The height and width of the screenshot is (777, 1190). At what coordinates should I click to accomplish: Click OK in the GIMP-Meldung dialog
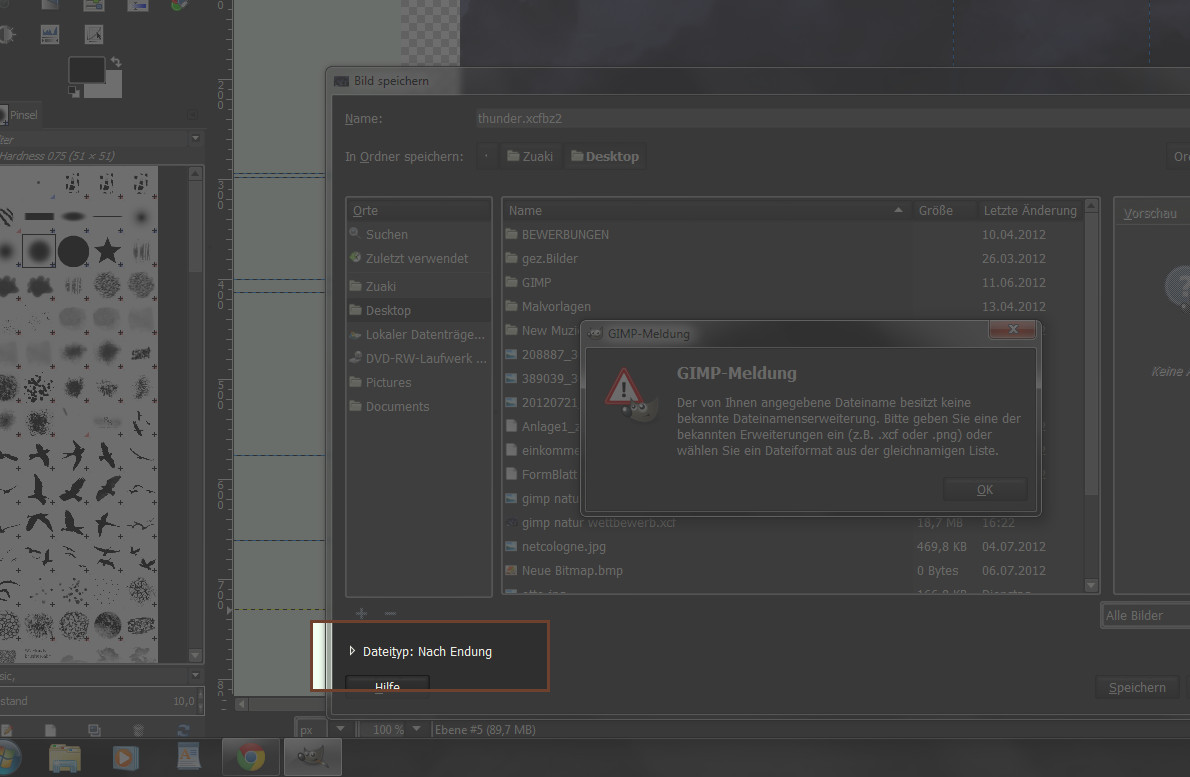pyautogui.click(x=984, y=489)
